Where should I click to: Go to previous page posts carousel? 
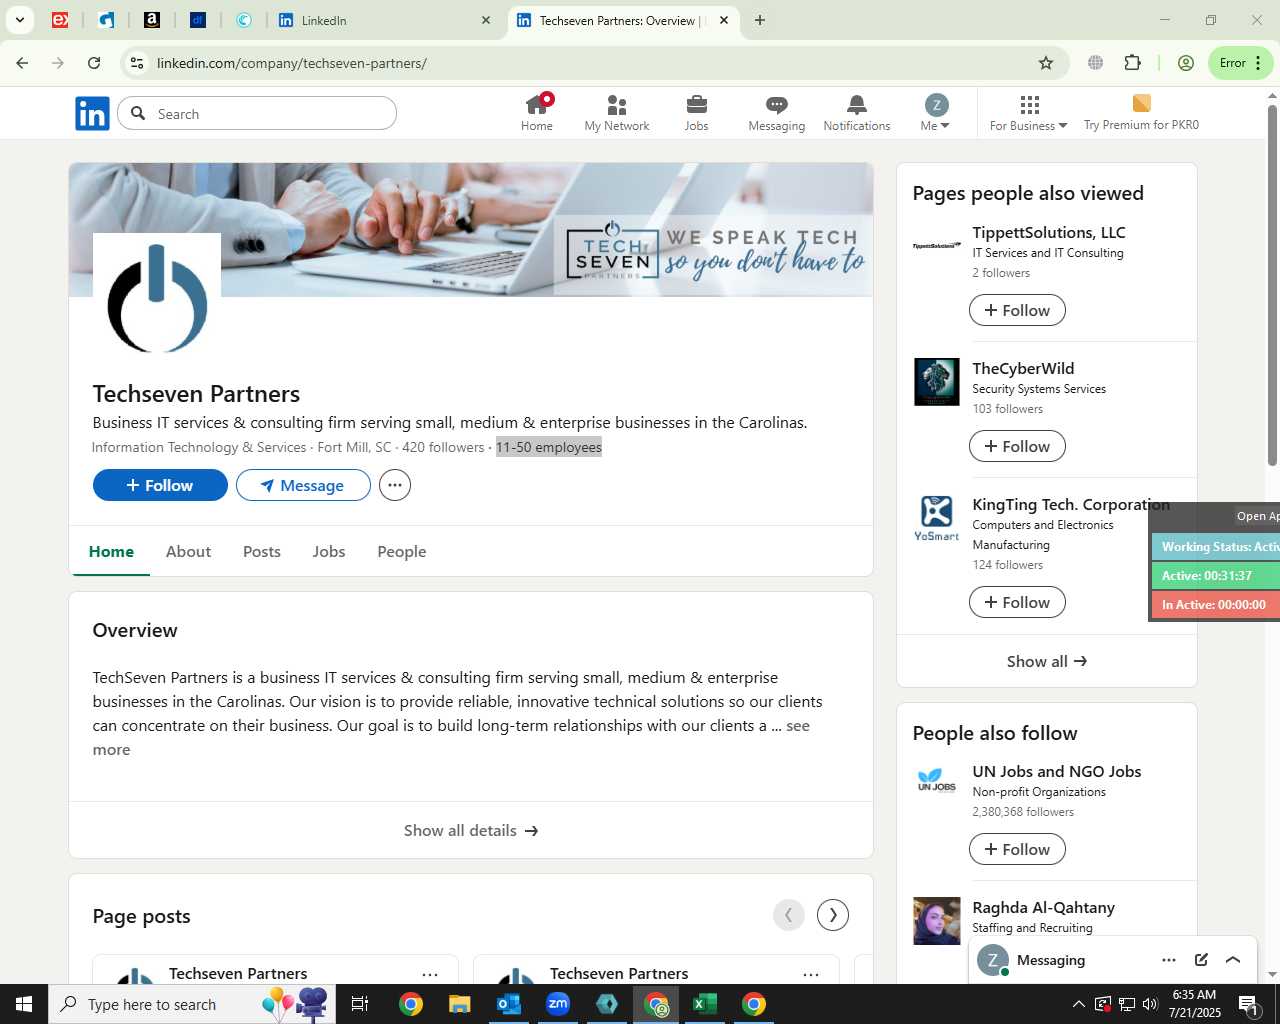tap(789, 914)
